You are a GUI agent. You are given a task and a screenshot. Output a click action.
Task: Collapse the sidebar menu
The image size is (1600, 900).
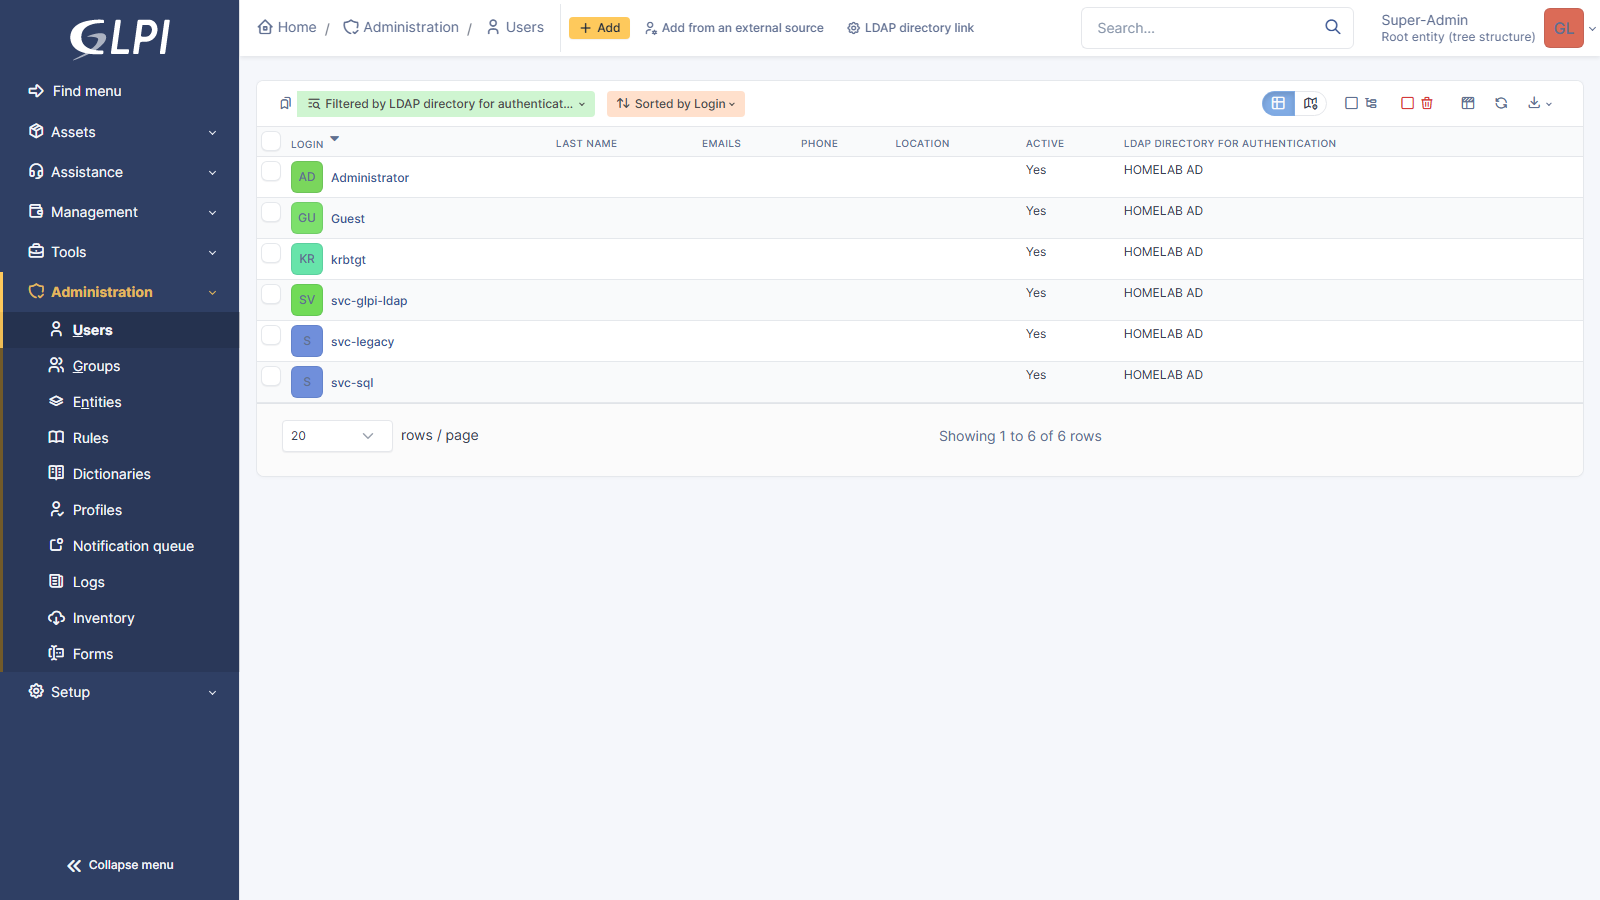[120, 865]
